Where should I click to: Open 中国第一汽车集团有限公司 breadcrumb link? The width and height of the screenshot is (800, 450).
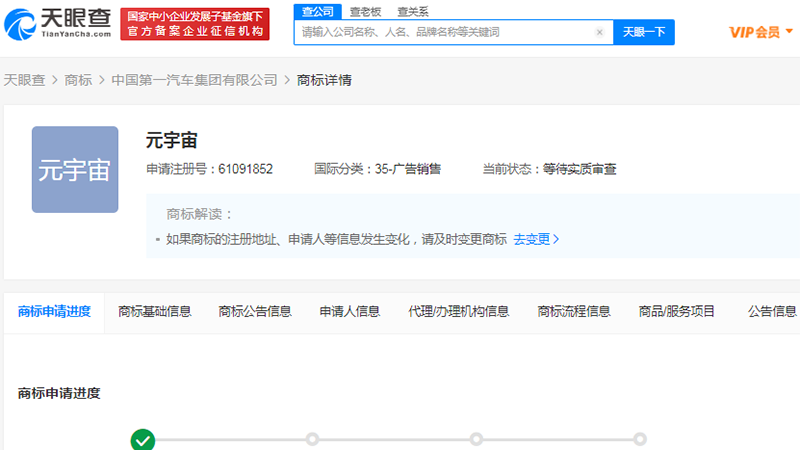194,80
